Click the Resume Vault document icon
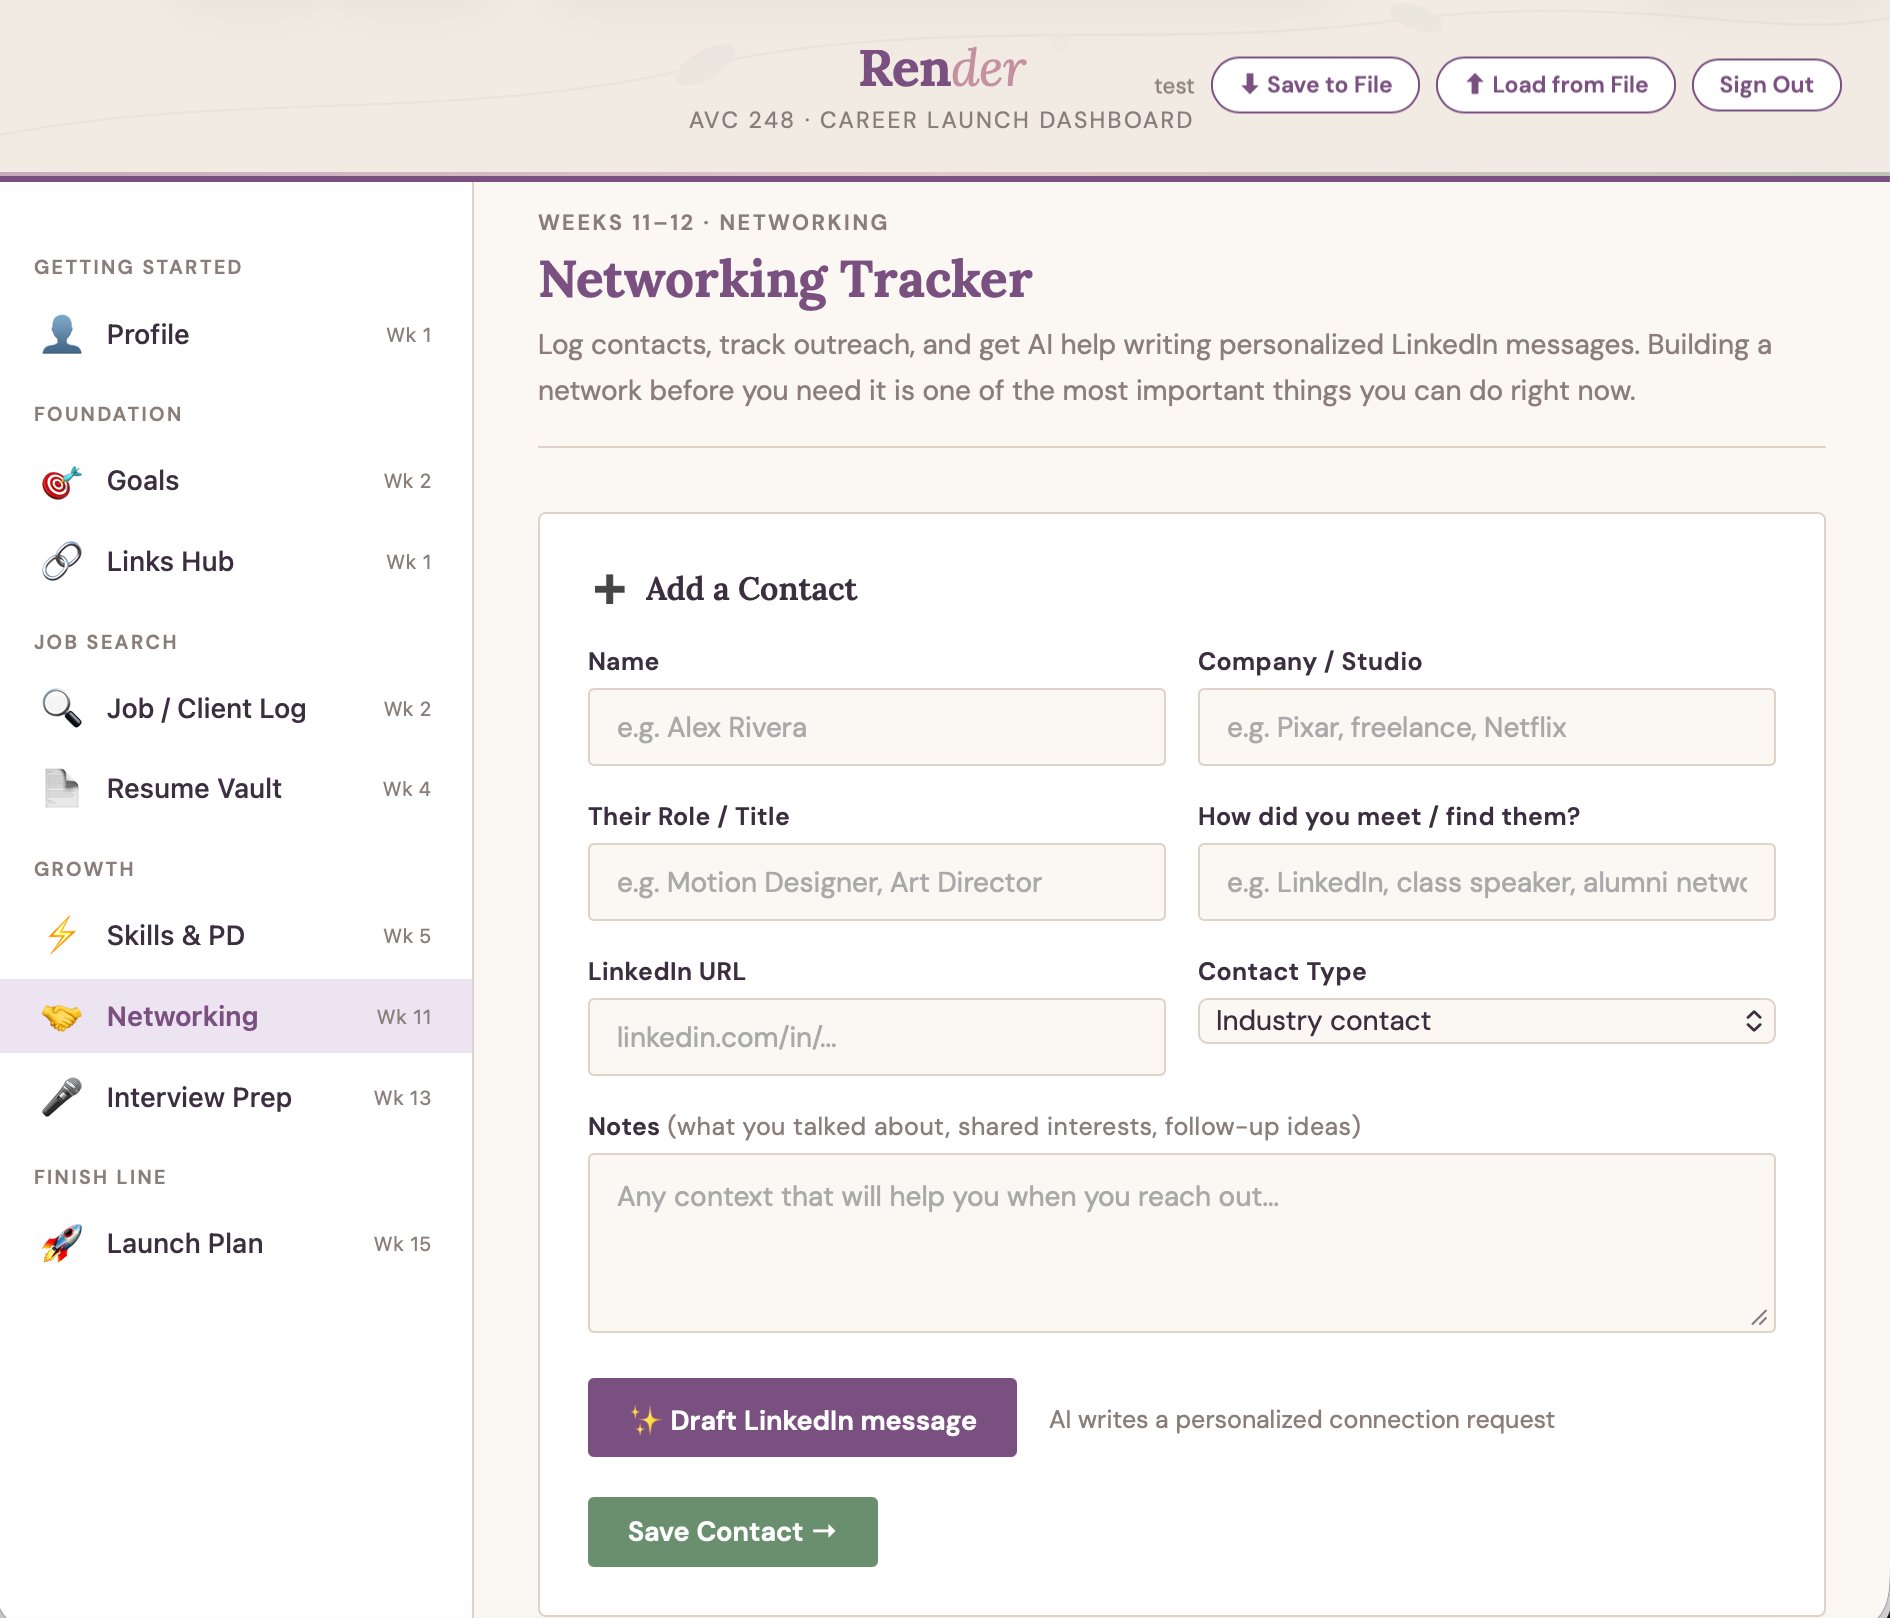 tap(62, 788)
